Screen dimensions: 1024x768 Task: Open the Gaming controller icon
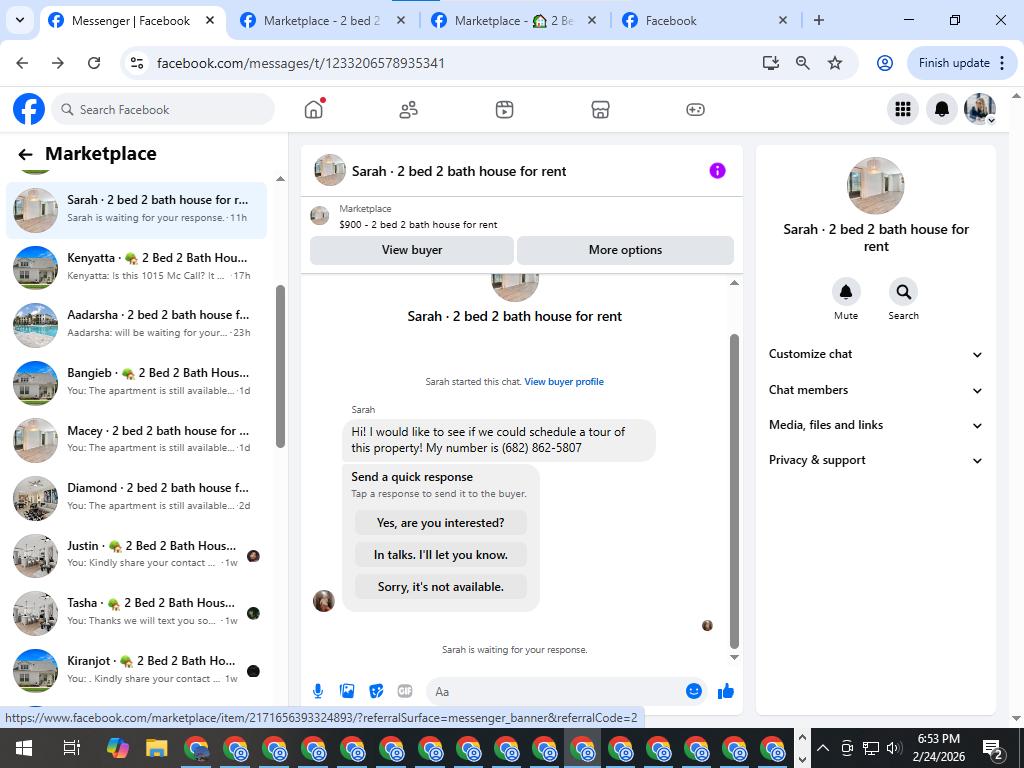click(x=695, y=110)
